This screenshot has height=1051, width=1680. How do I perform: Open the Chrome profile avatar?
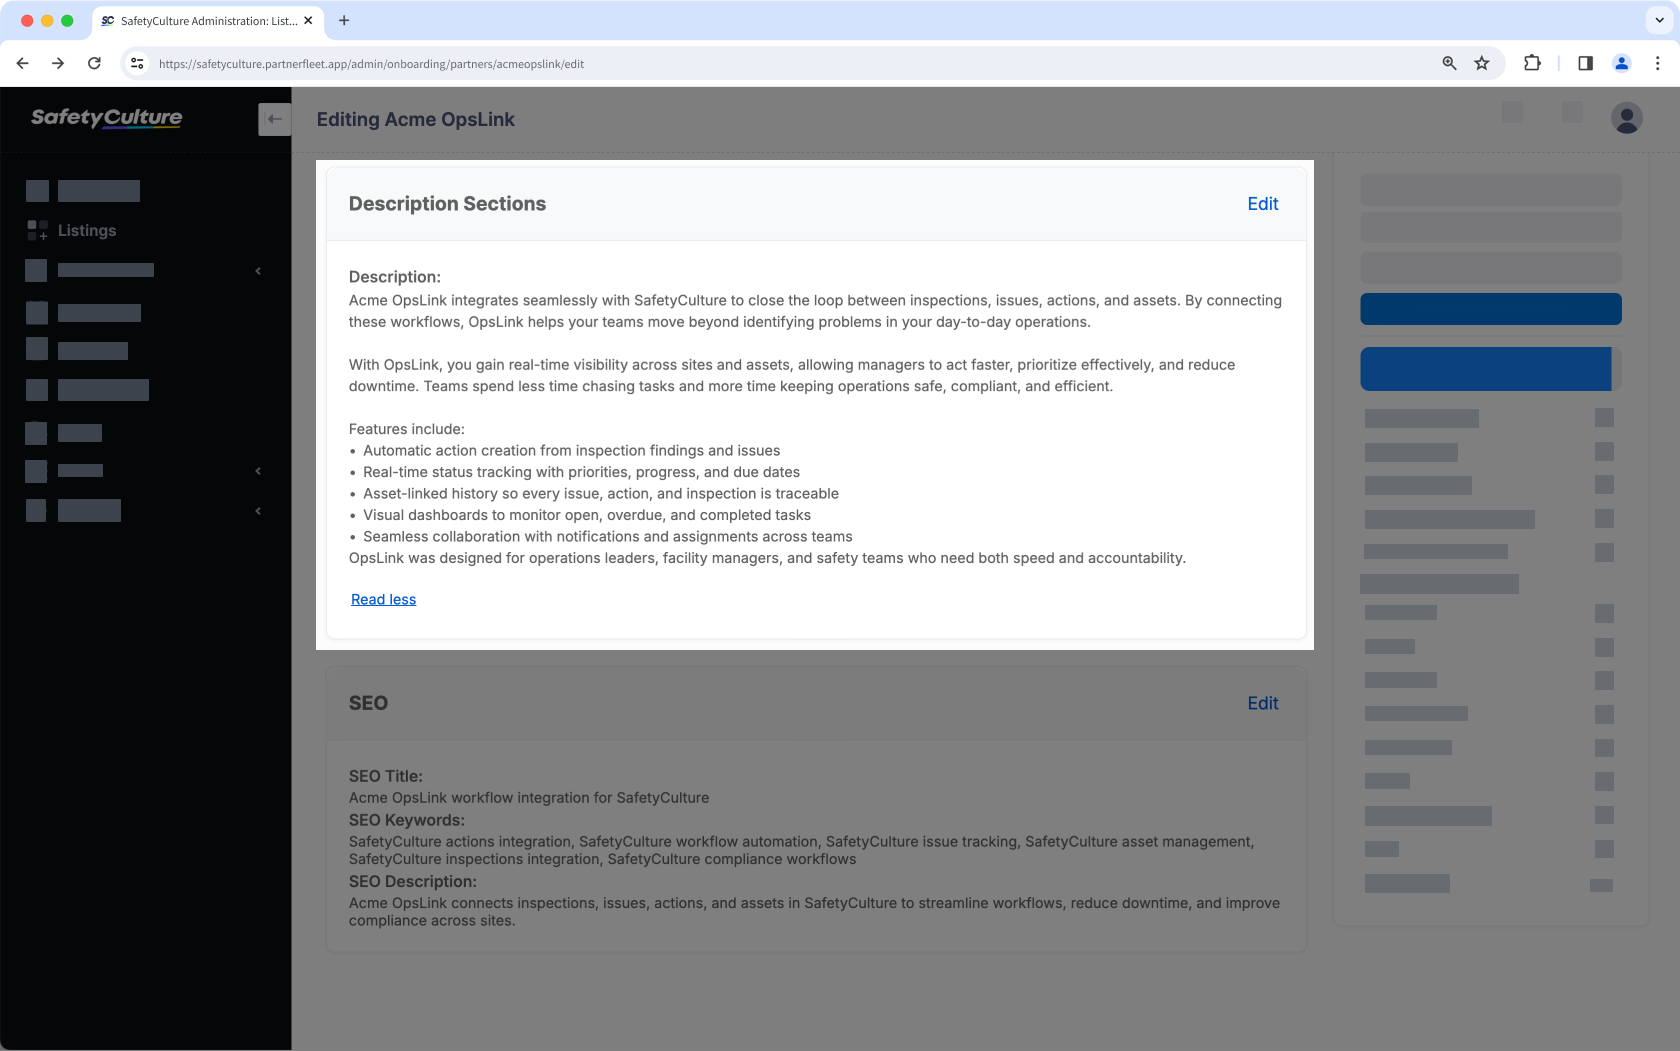point(1622,63)
